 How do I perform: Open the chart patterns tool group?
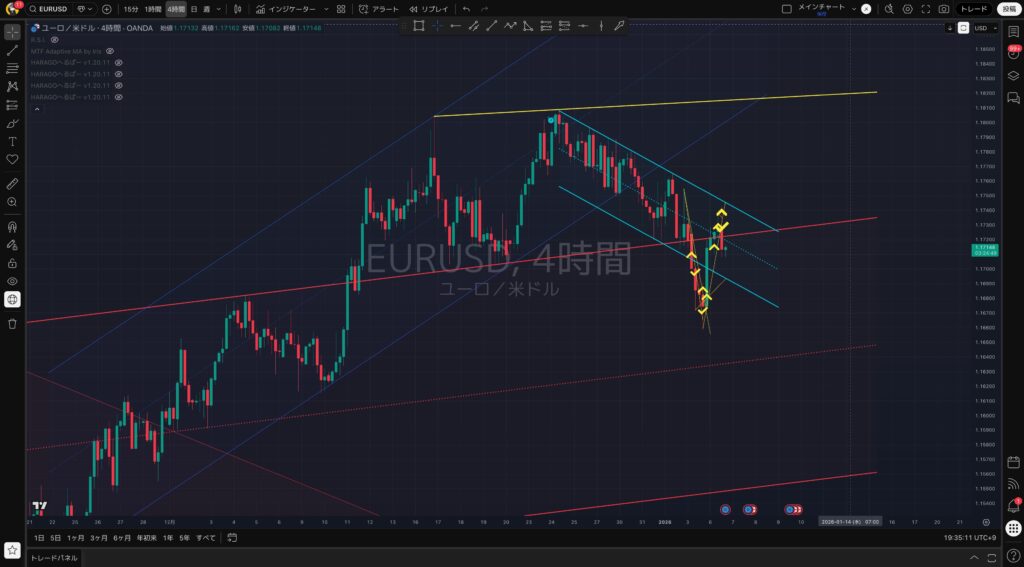(12, 86)
